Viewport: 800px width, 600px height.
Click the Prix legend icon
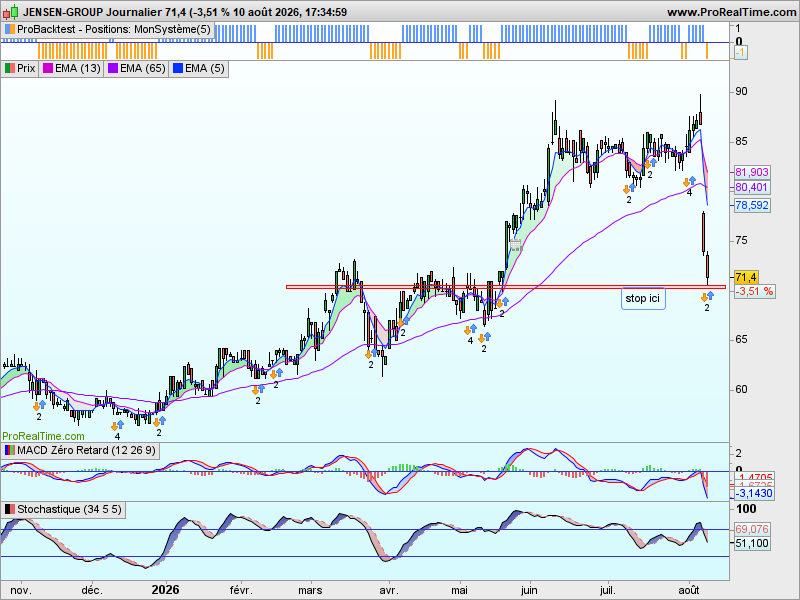point(10,68)
